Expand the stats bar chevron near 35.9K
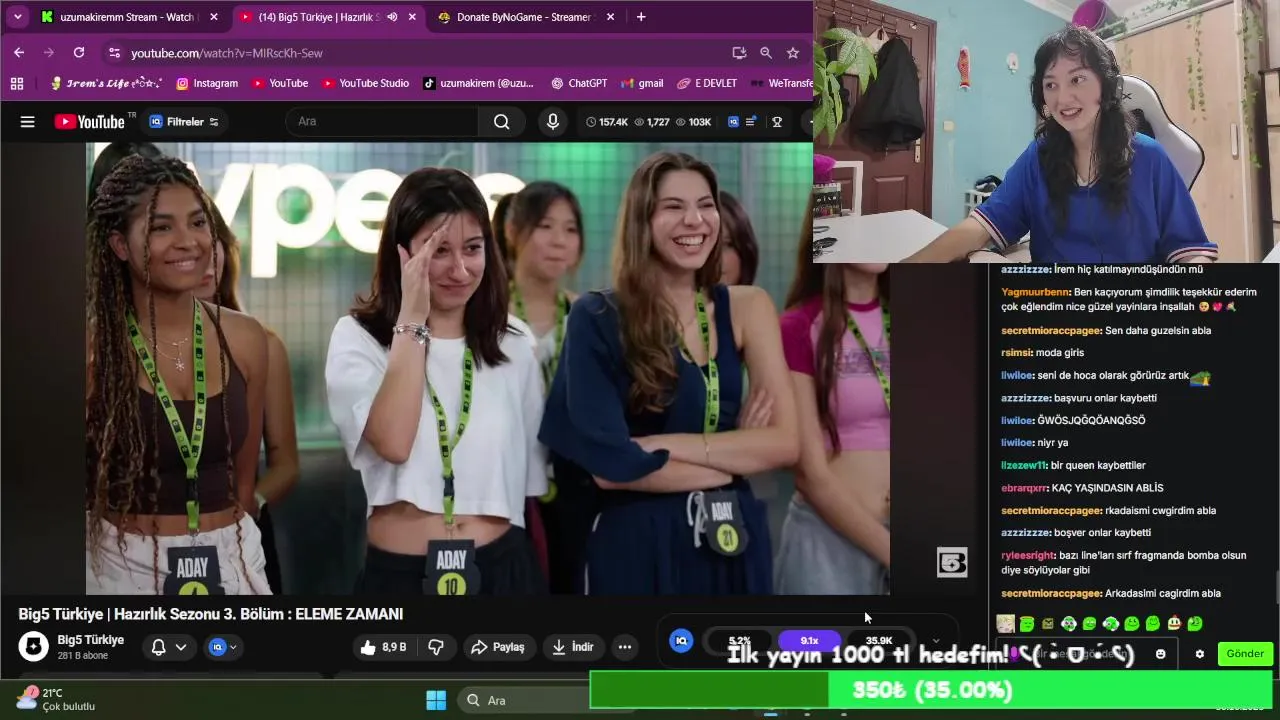 pos(936,641)
